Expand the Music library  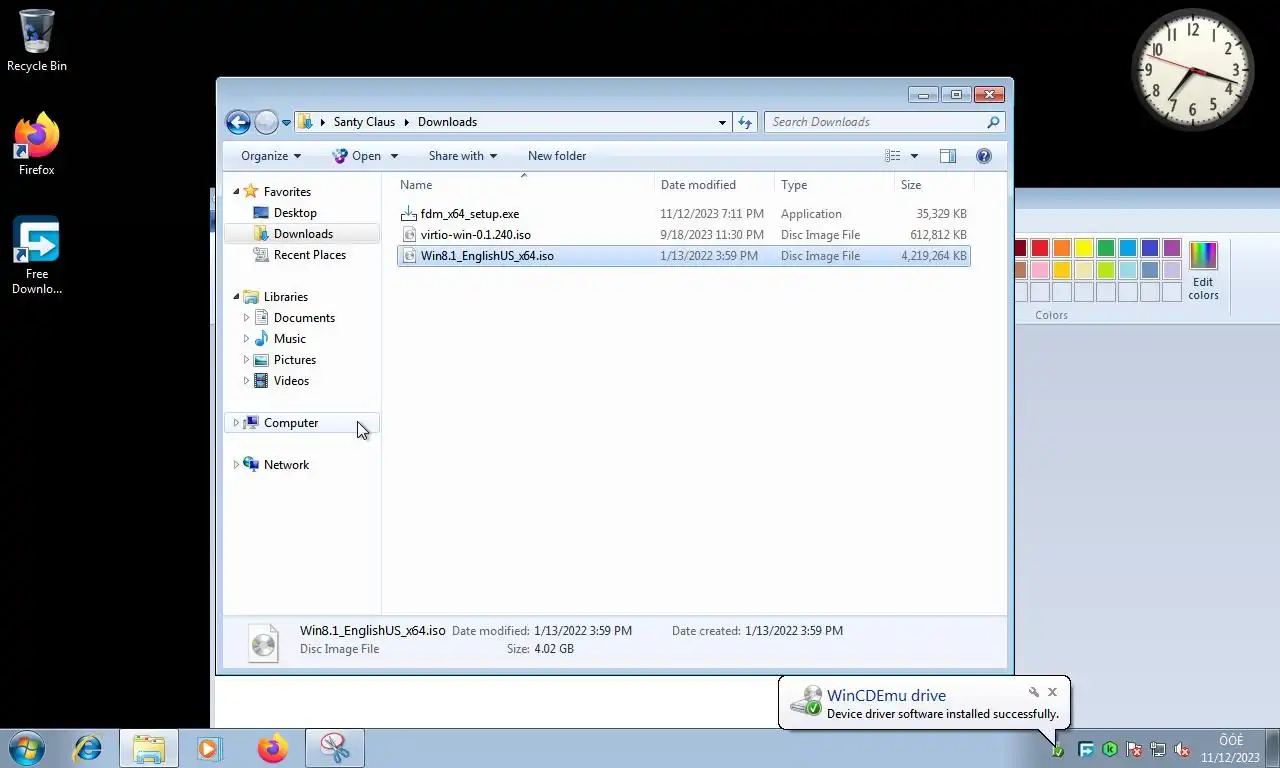(x=246, y=339)
